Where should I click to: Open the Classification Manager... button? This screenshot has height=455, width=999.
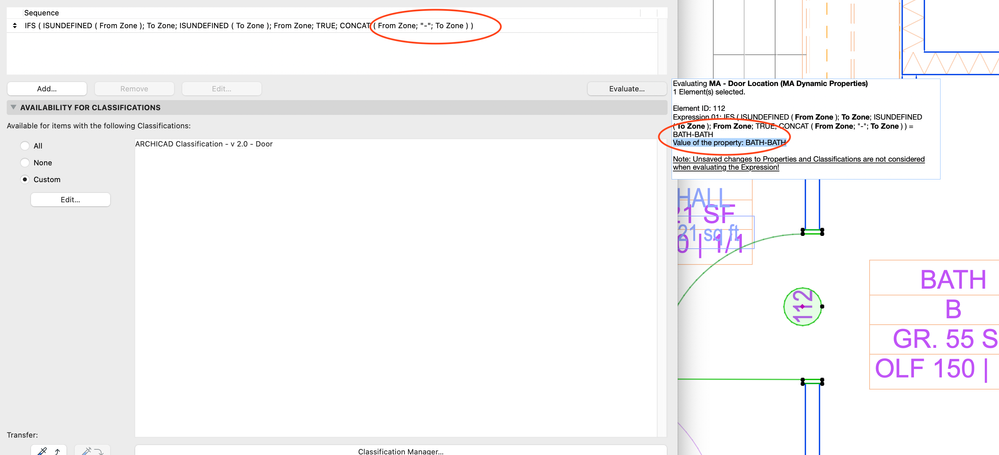tap(401, 450)
